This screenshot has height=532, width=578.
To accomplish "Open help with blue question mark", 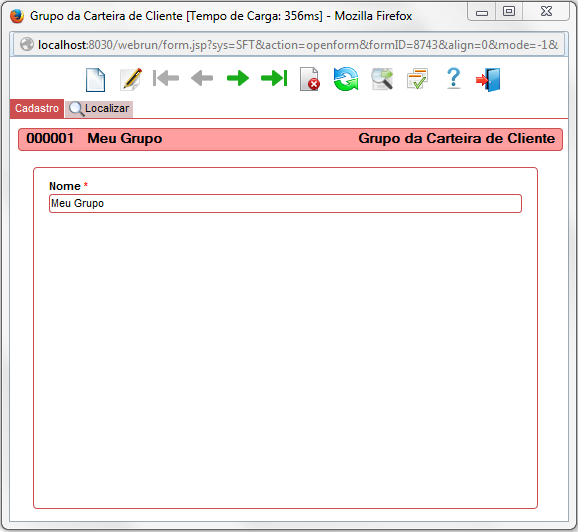I will point(453,78).
